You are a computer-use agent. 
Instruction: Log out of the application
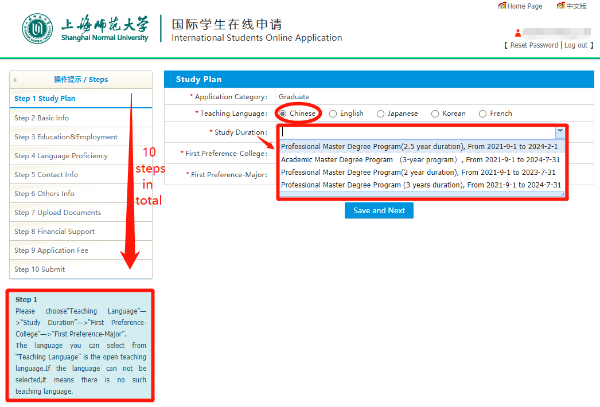(576, 46)
